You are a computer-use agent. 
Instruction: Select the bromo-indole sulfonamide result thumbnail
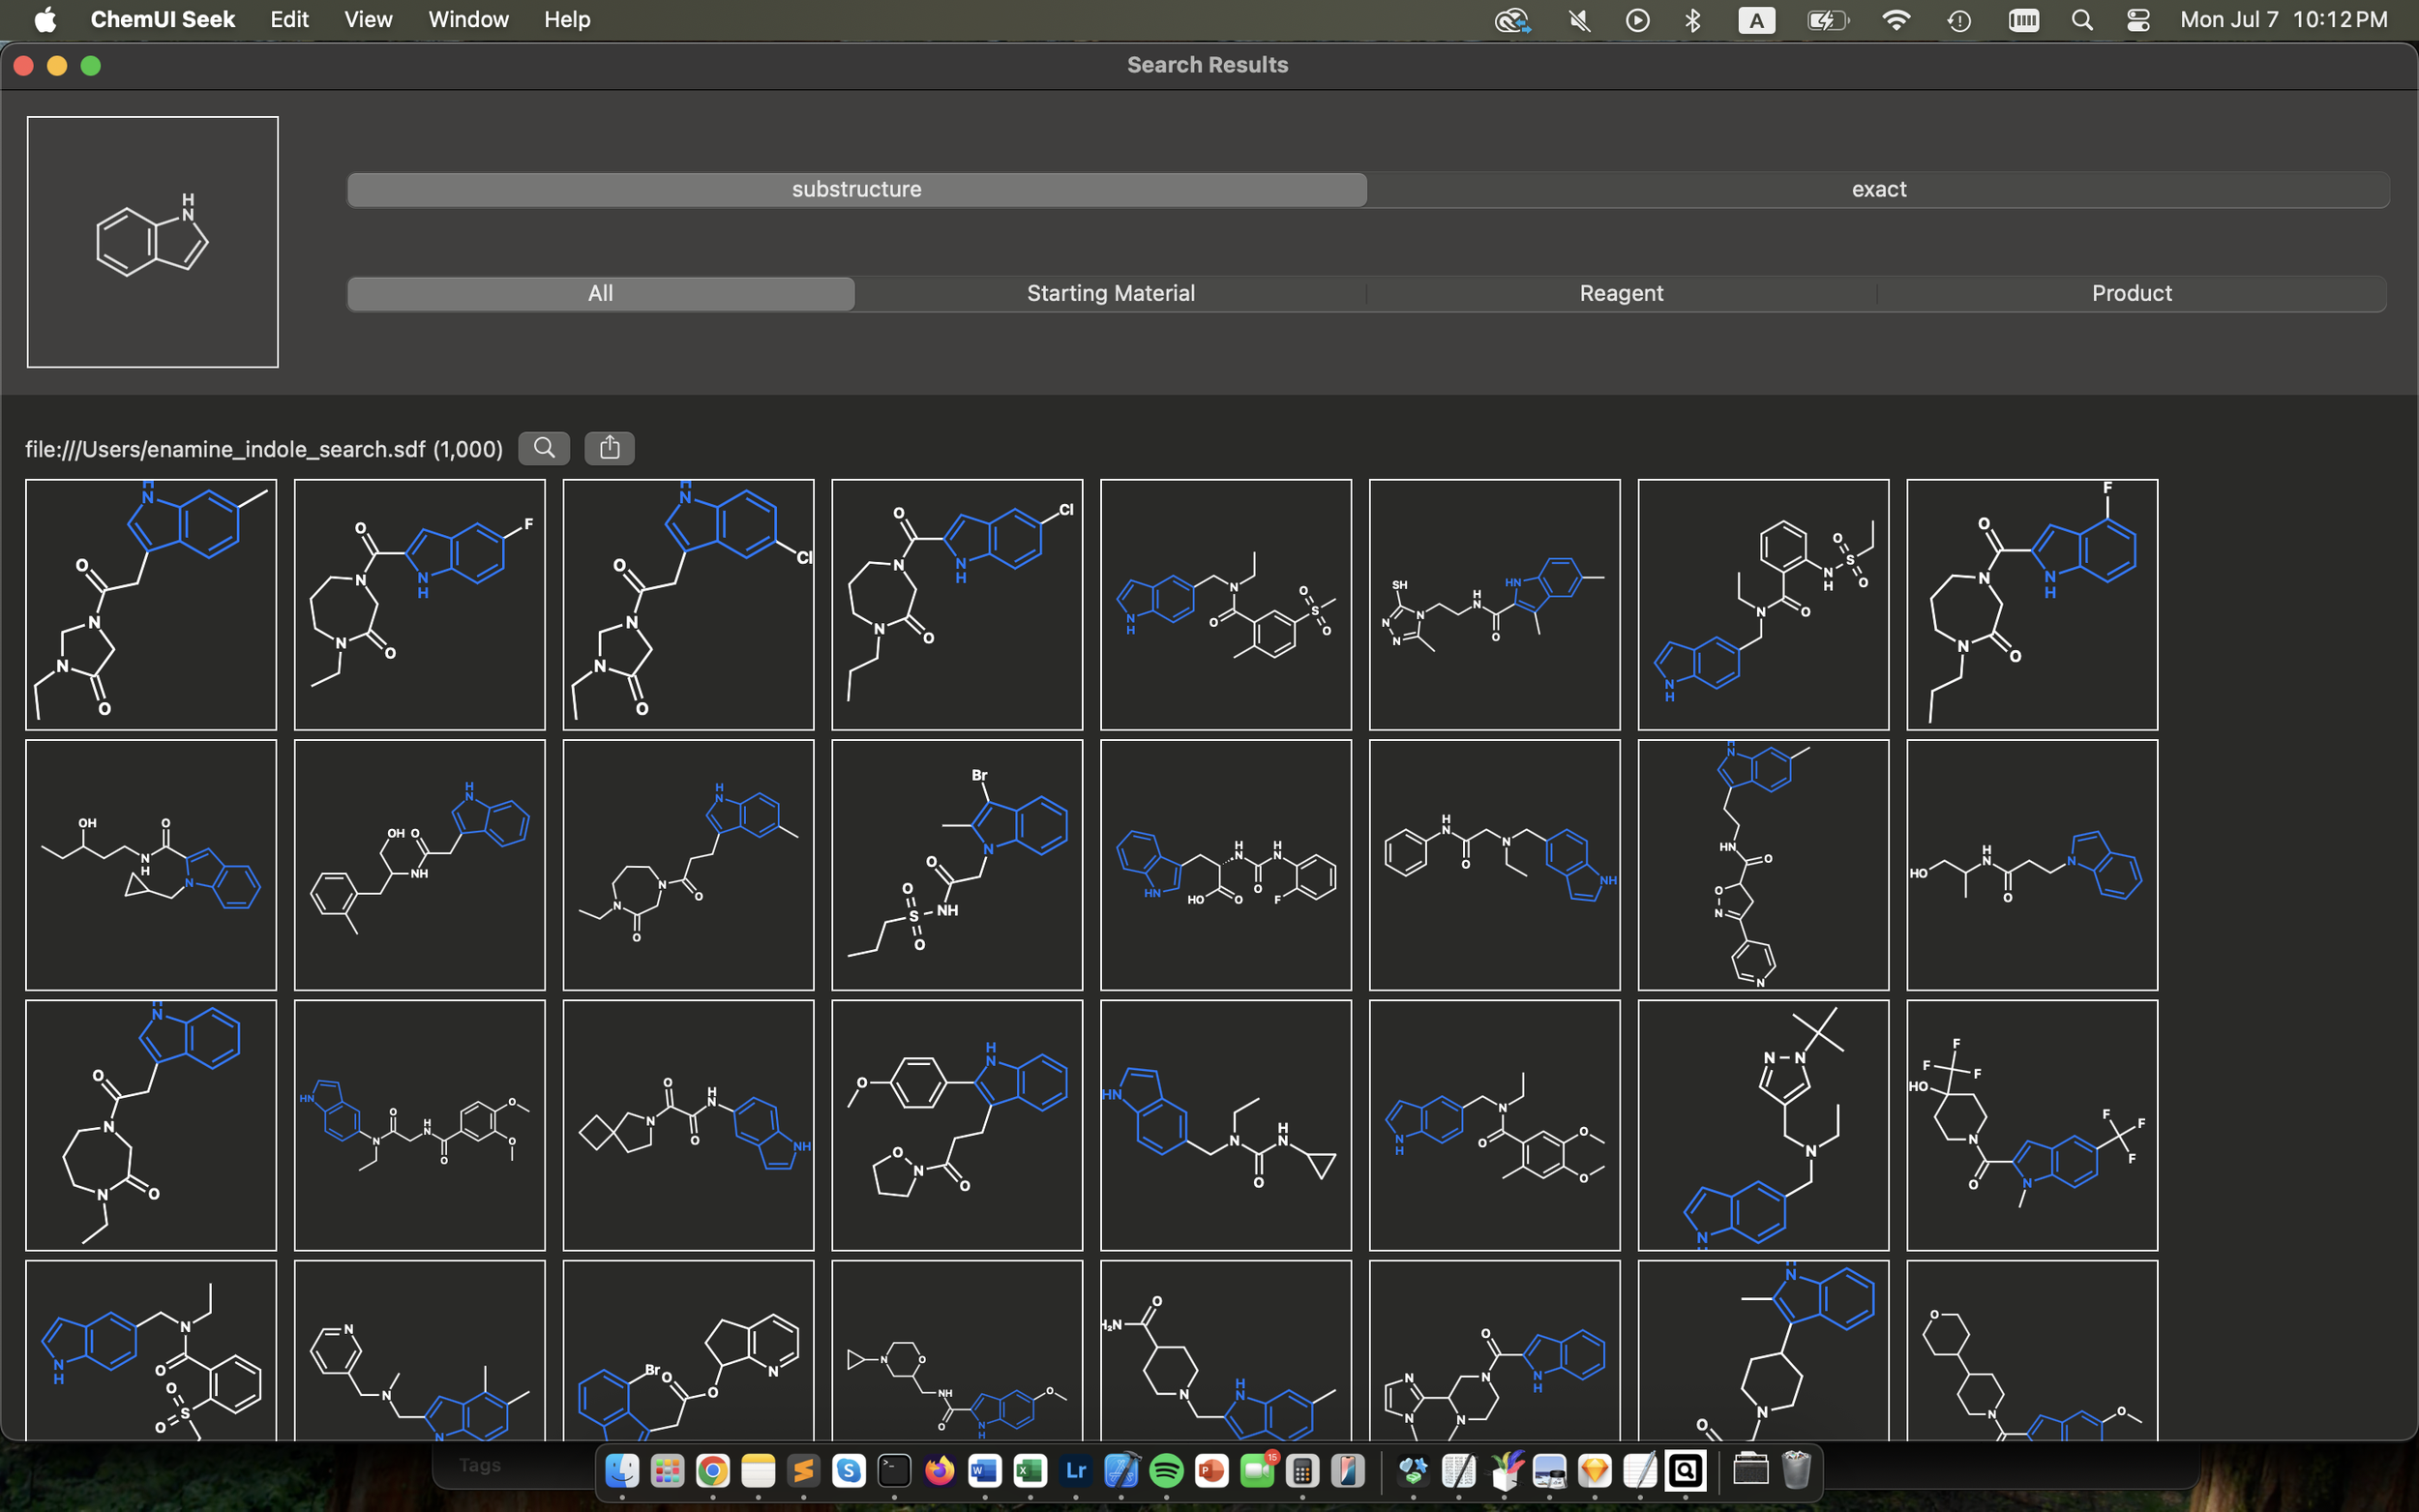click(x=957, y=865)
